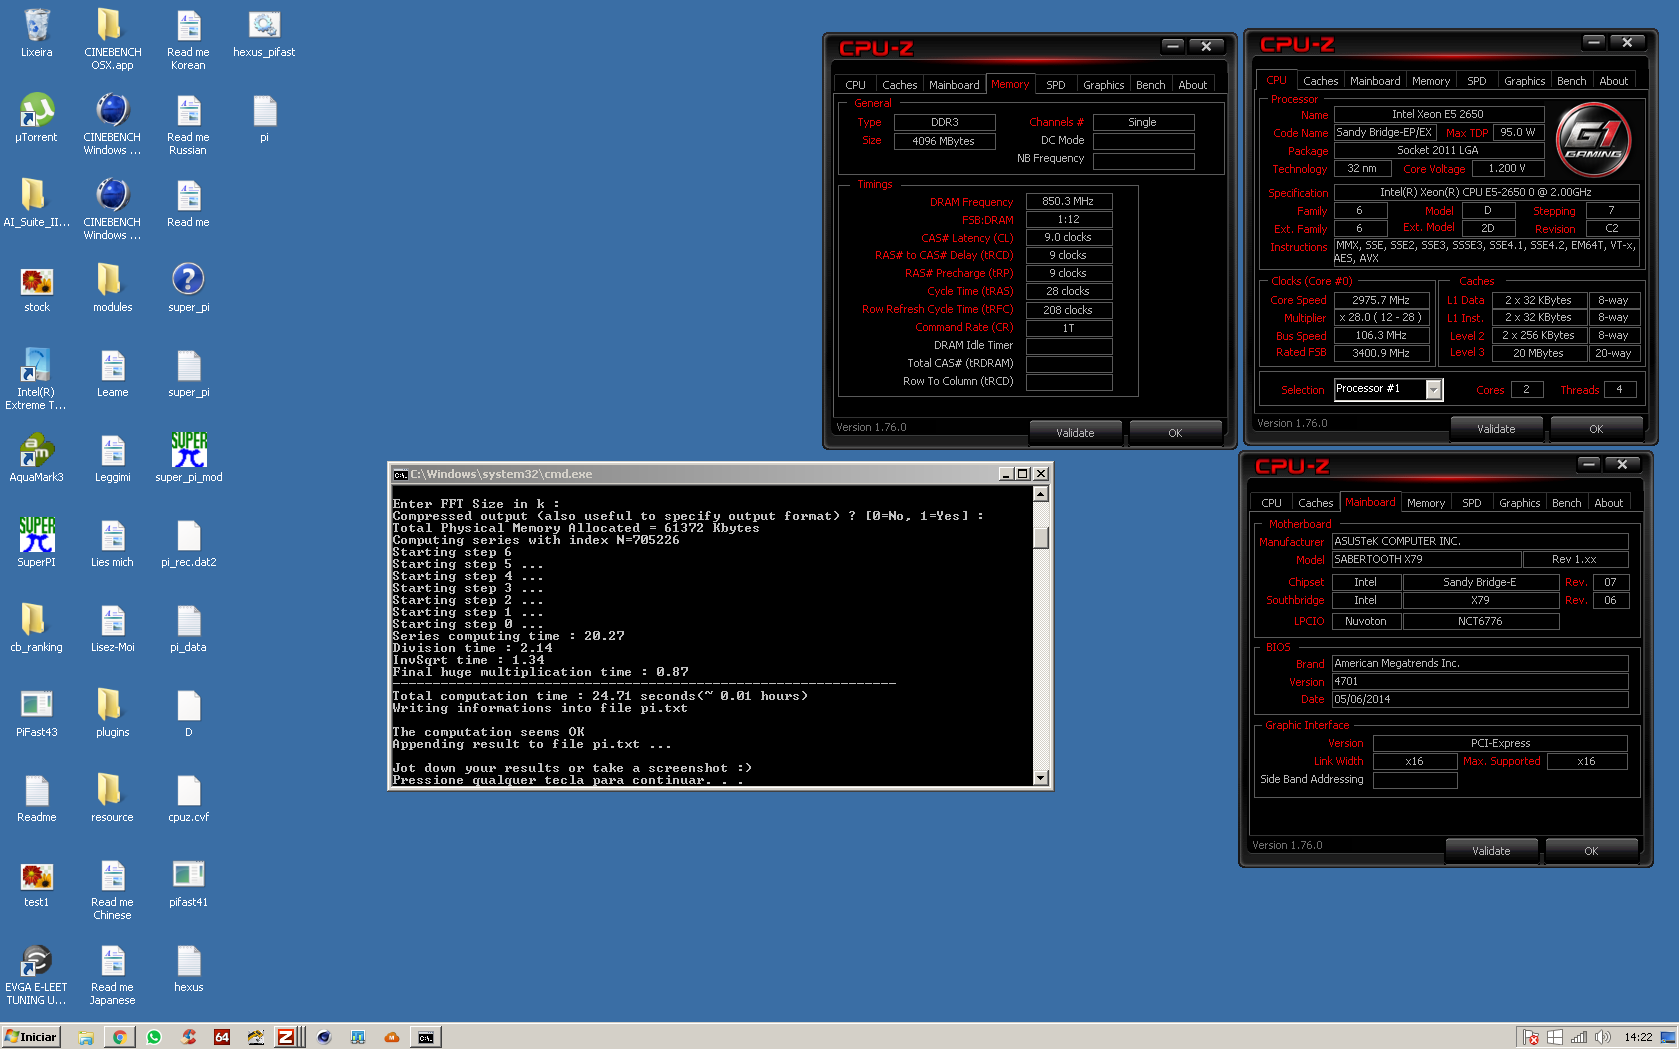The image size is (1679, 1049).
Task: Expand the Processor #1 selection dropdown
Action: click(1433, 390)
